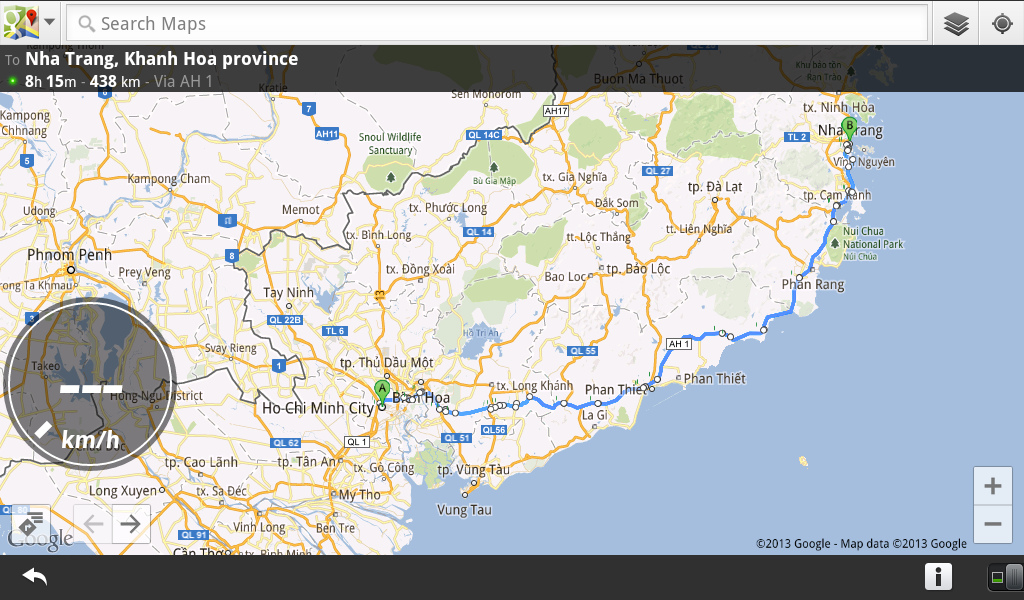Open the map layers menu
The image size is (1024, 600).
click(957, 24)
